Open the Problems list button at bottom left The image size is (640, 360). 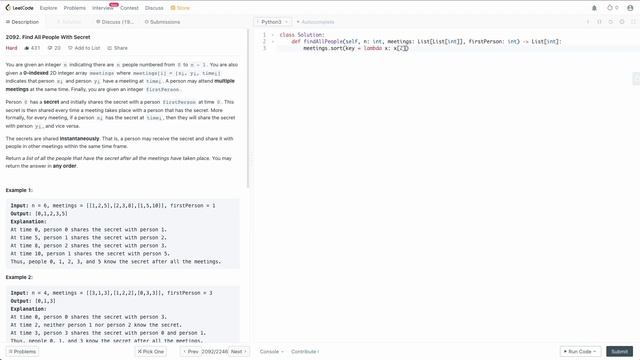[x=22, y=351]
